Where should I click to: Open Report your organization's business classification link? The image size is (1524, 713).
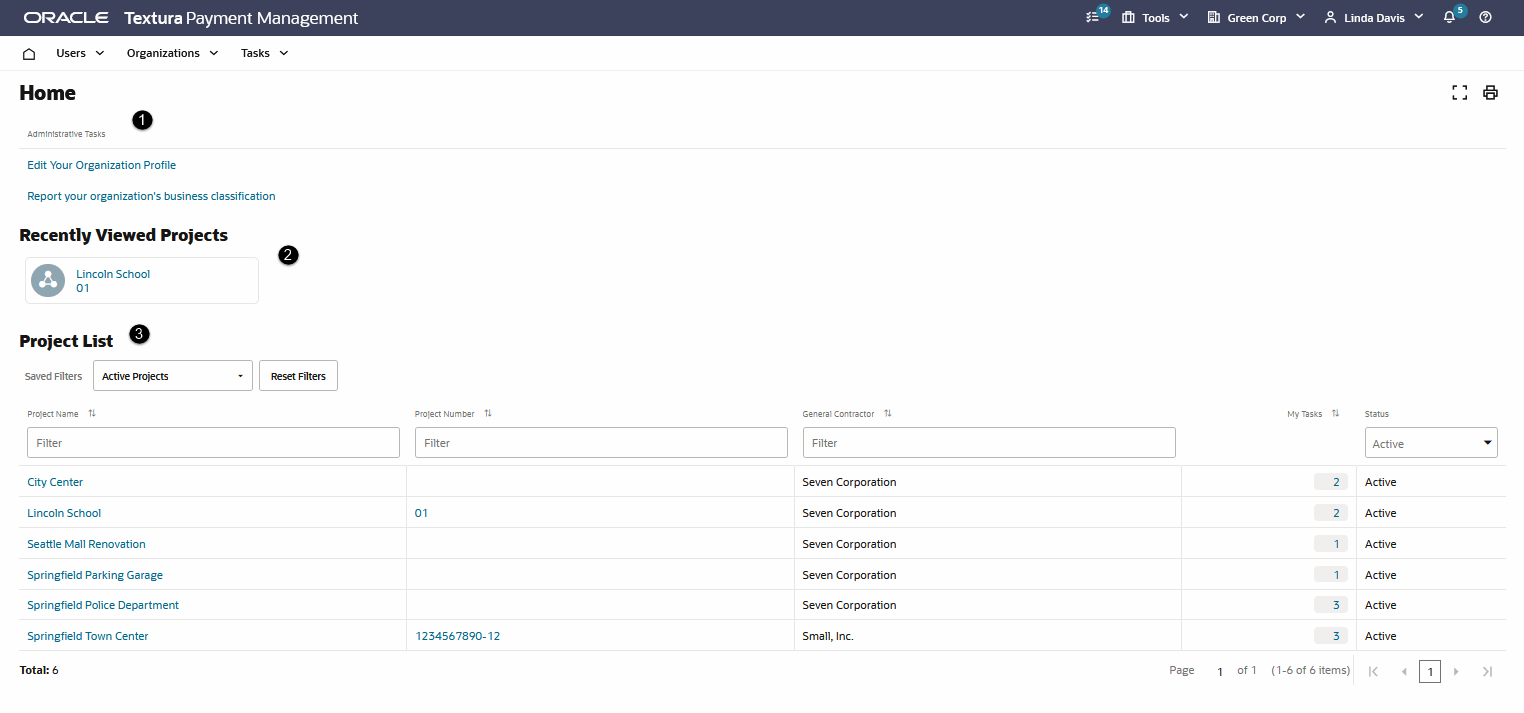151,196
